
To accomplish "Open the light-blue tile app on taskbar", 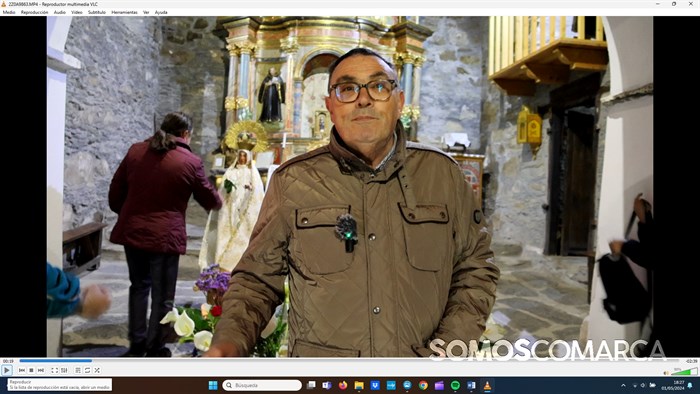I will 391,385.
